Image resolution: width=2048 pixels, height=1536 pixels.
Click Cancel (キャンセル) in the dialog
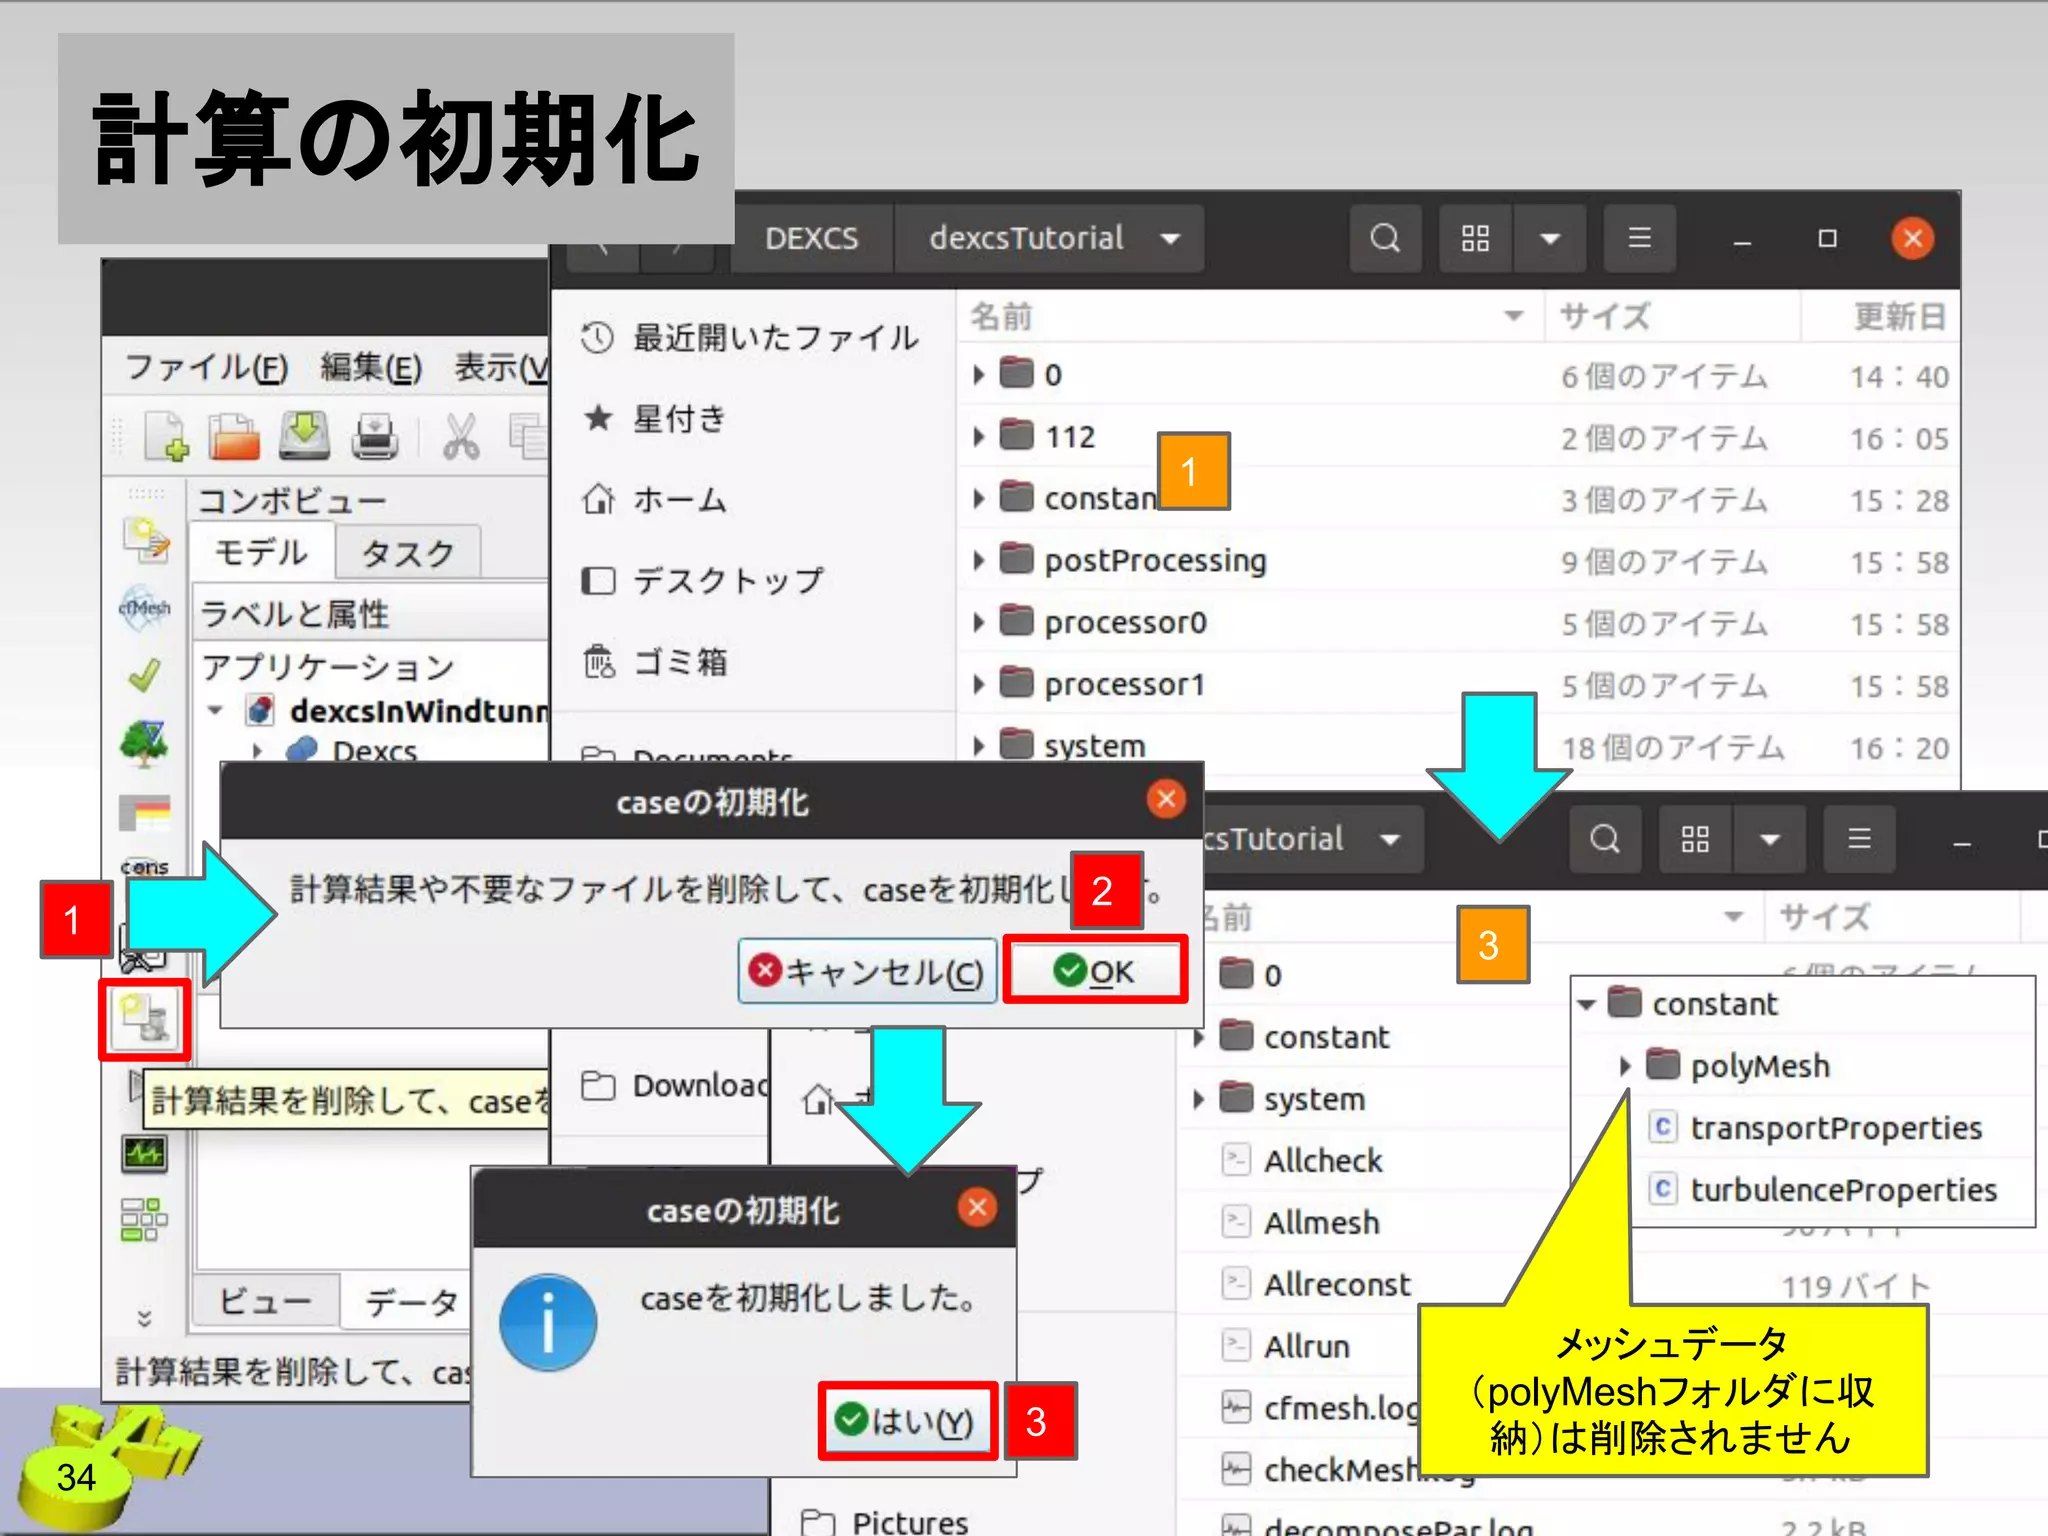pos(867,970)
